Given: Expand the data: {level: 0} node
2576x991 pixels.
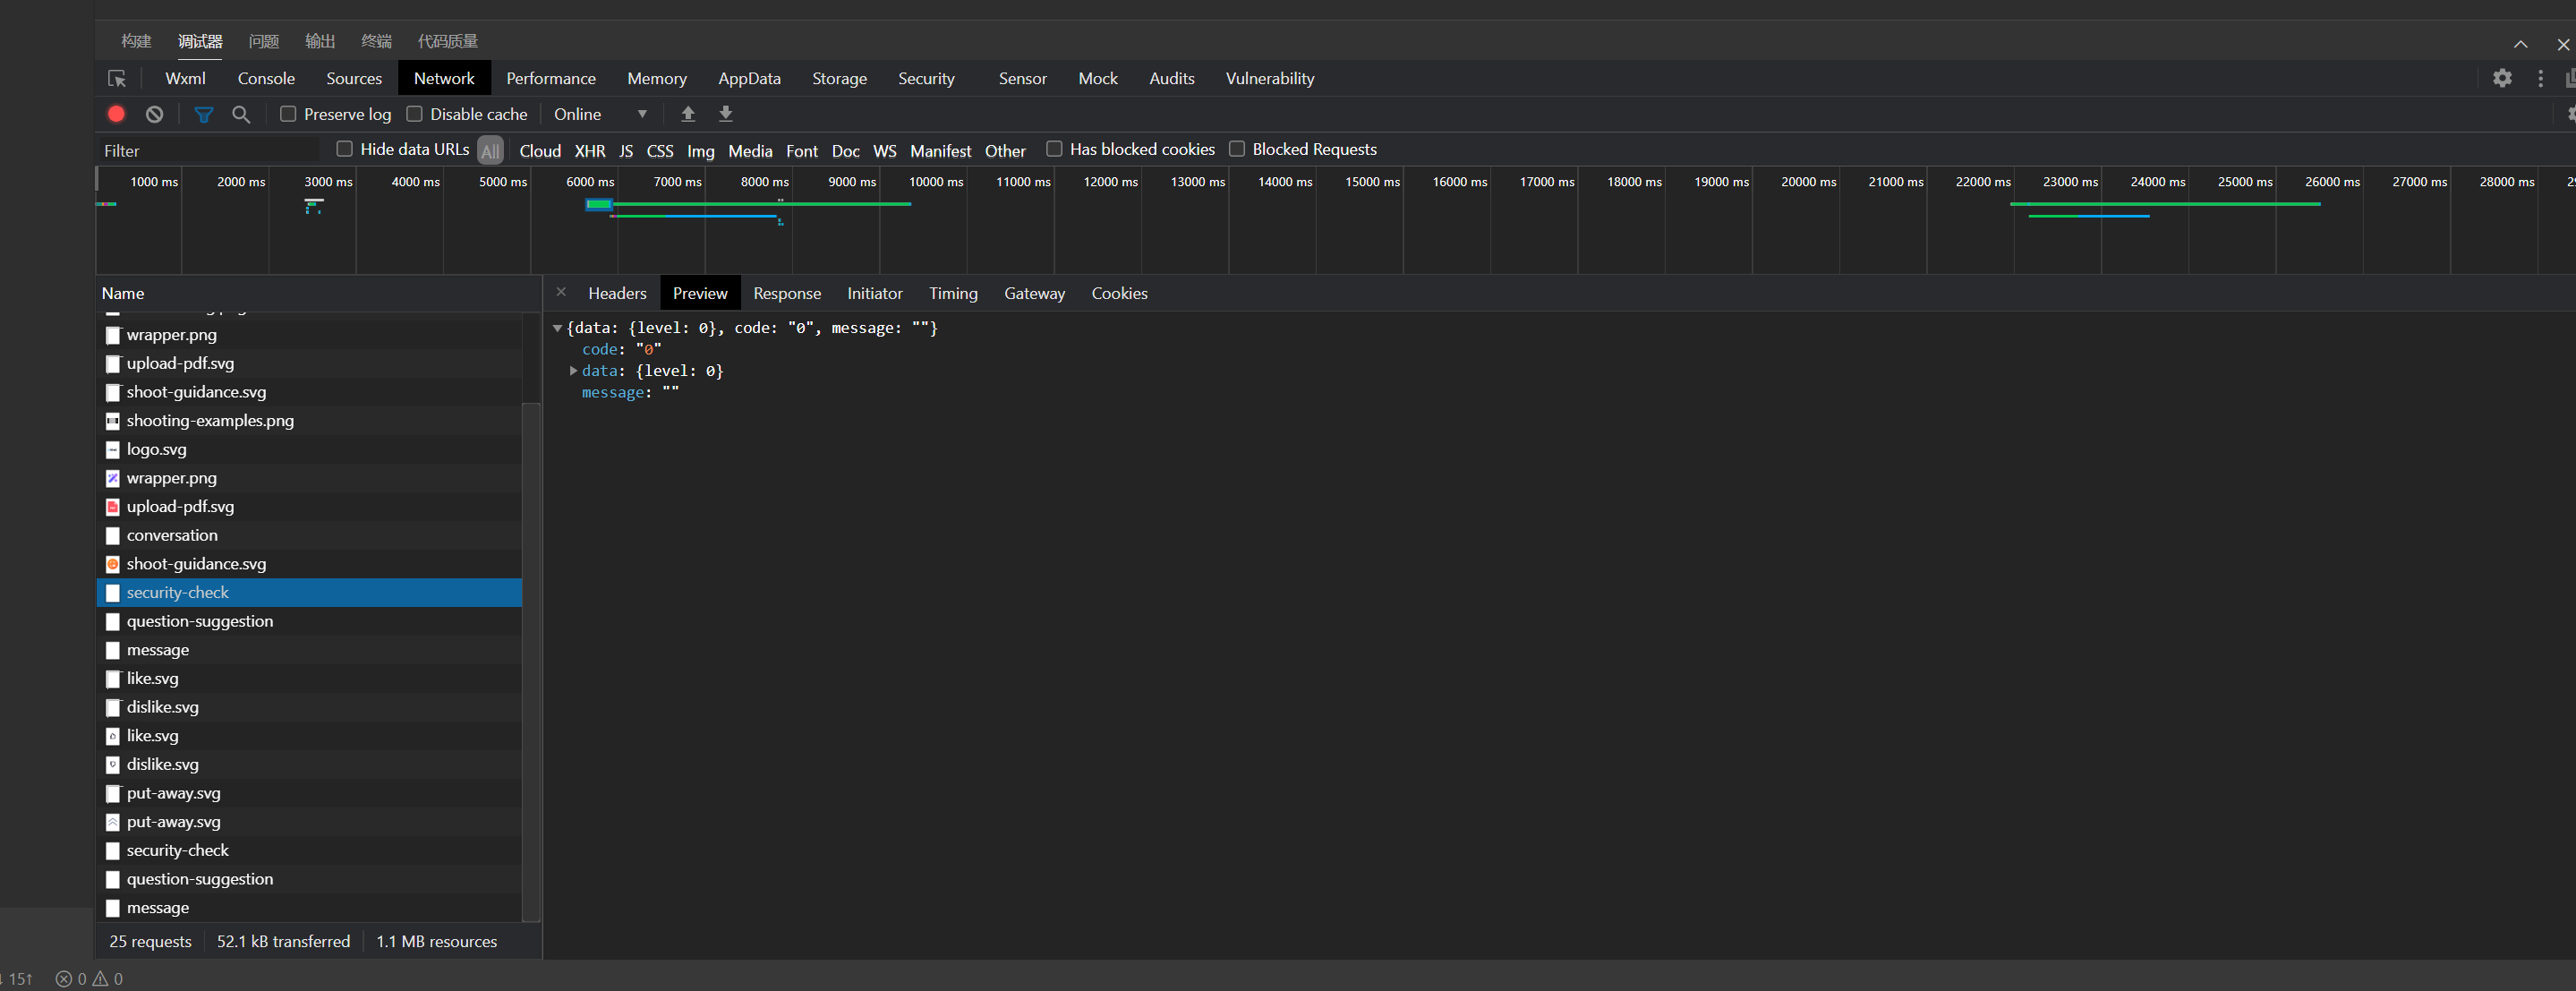Looking at the screenshot, I should point(573,371).
